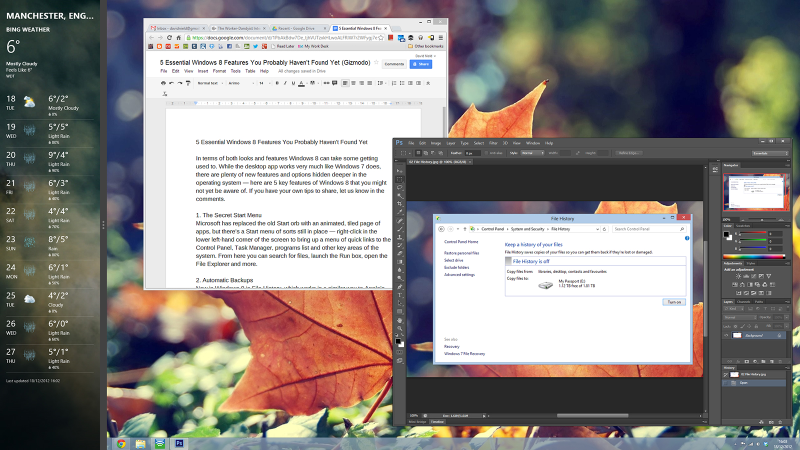Select the Rectangular Marquee tool
This screenshot has height=450, width=800.
coord(399,179)
